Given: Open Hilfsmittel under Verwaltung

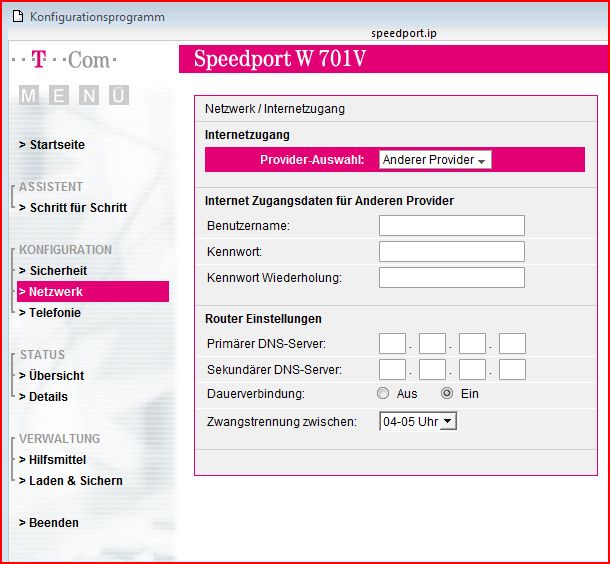Looking at the screenshot, I should pos(53,460).
